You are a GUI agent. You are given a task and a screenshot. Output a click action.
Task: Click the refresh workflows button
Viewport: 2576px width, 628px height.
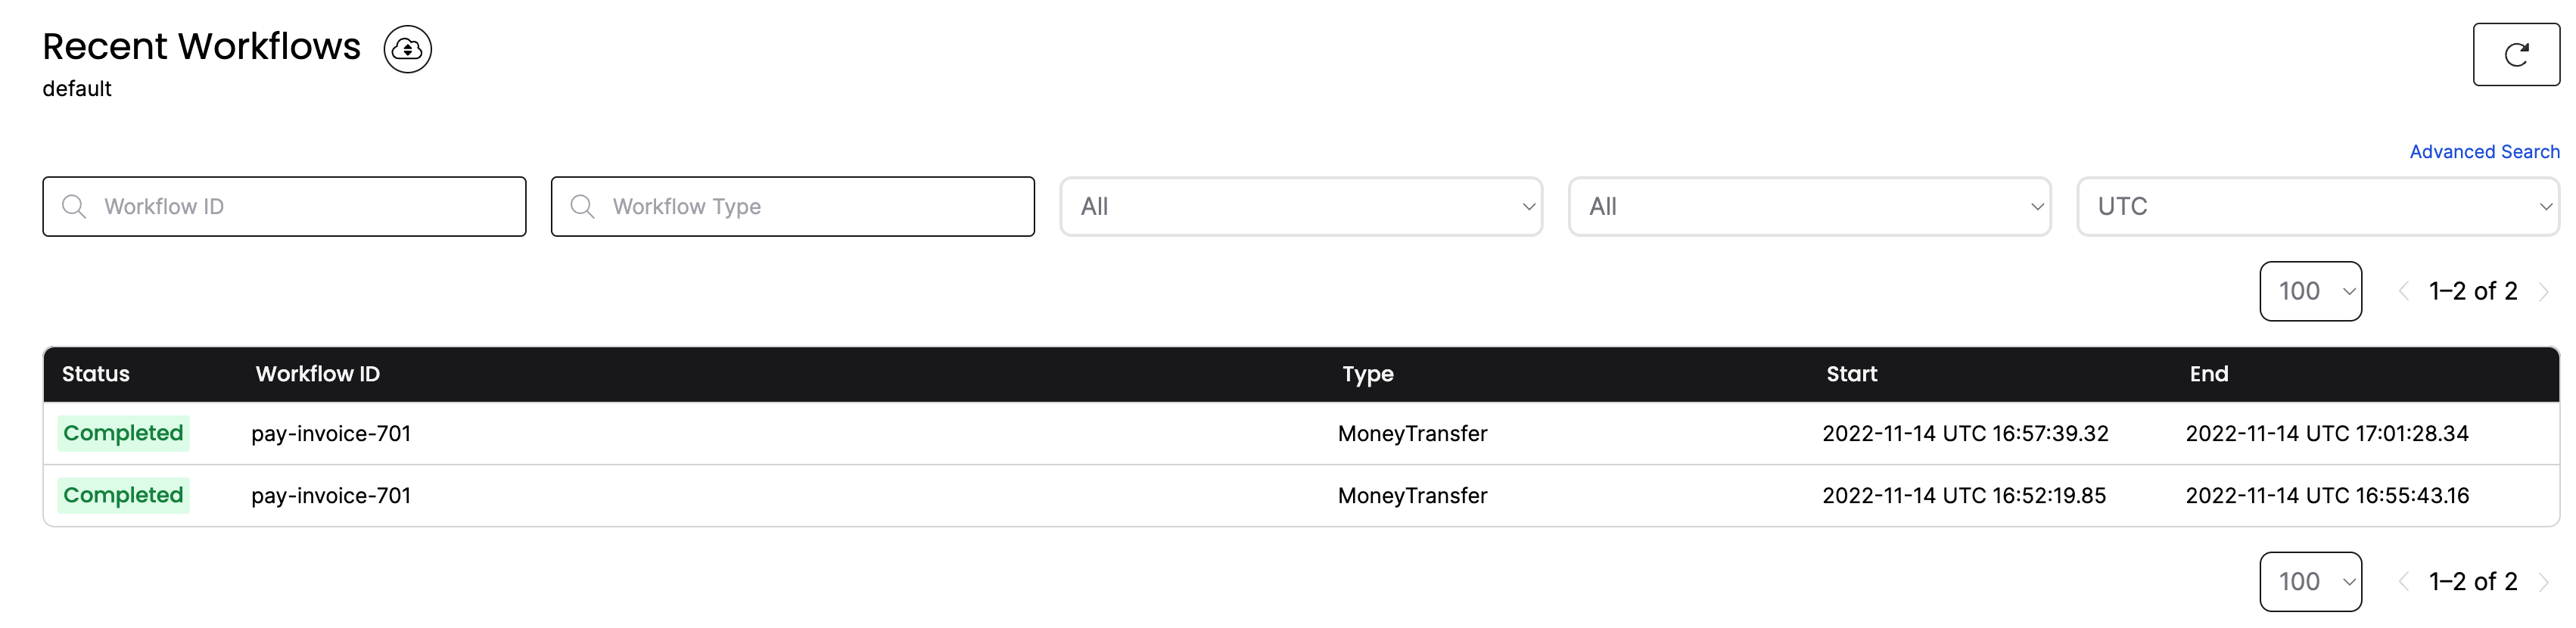(x=2515, y=54)
